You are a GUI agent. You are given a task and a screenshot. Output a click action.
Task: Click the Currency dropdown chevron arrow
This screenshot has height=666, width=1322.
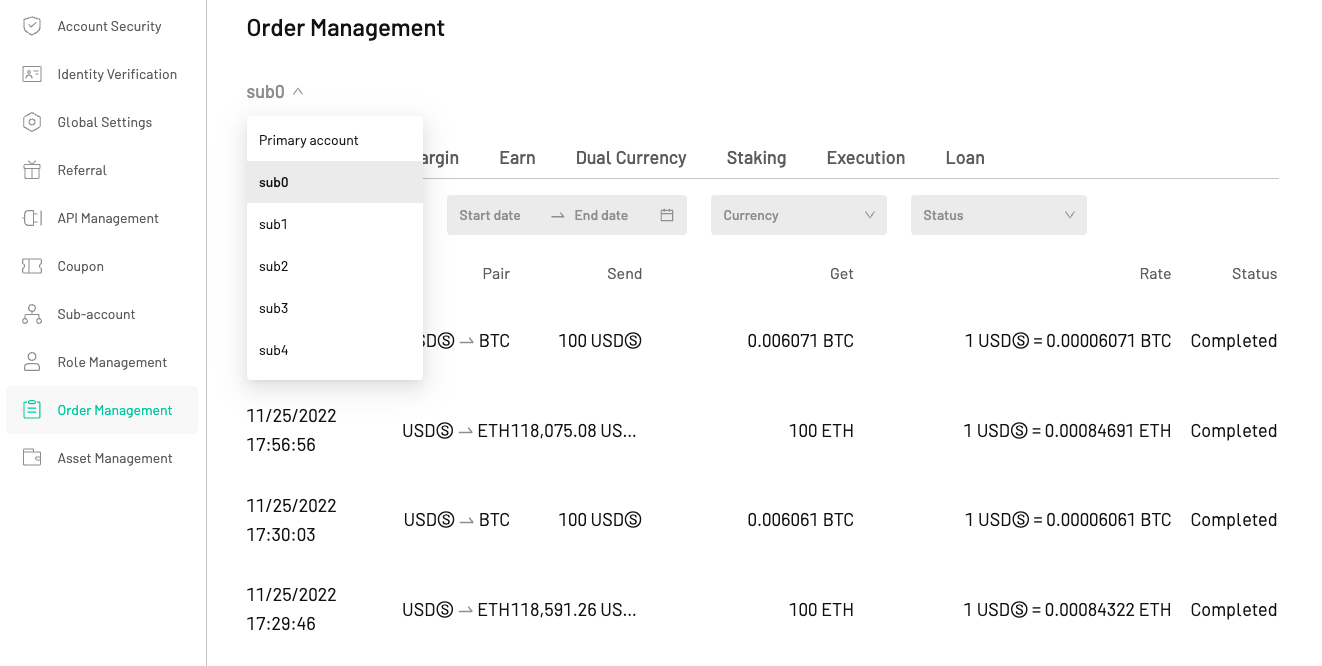coord(869,215)
